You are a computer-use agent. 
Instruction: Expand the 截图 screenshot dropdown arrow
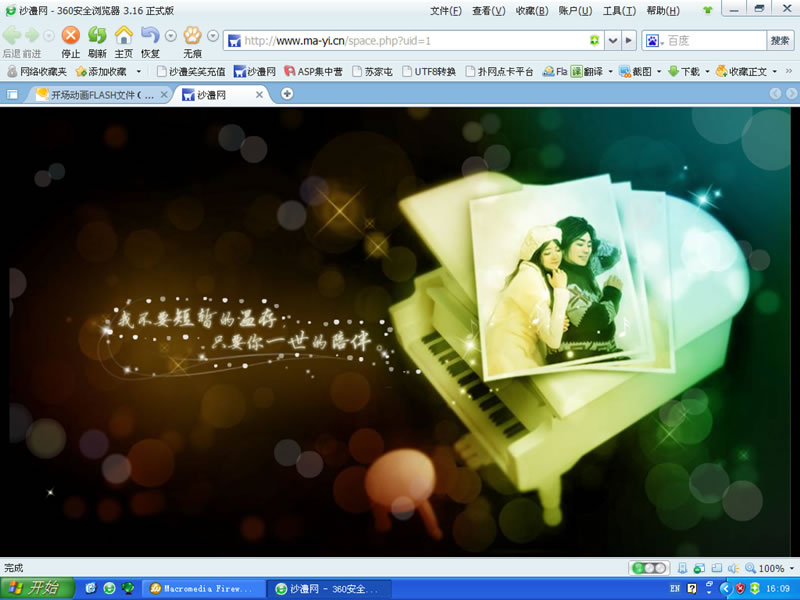(659, 72)
